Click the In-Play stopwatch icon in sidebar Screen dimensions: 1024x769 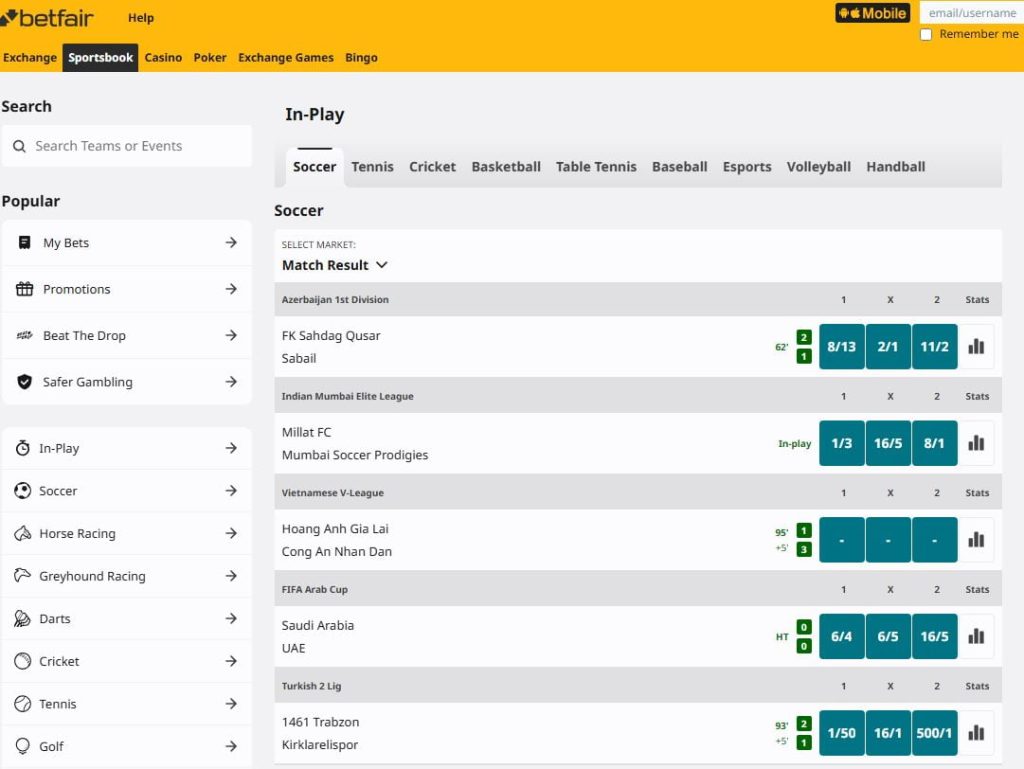tap(23, 448)
